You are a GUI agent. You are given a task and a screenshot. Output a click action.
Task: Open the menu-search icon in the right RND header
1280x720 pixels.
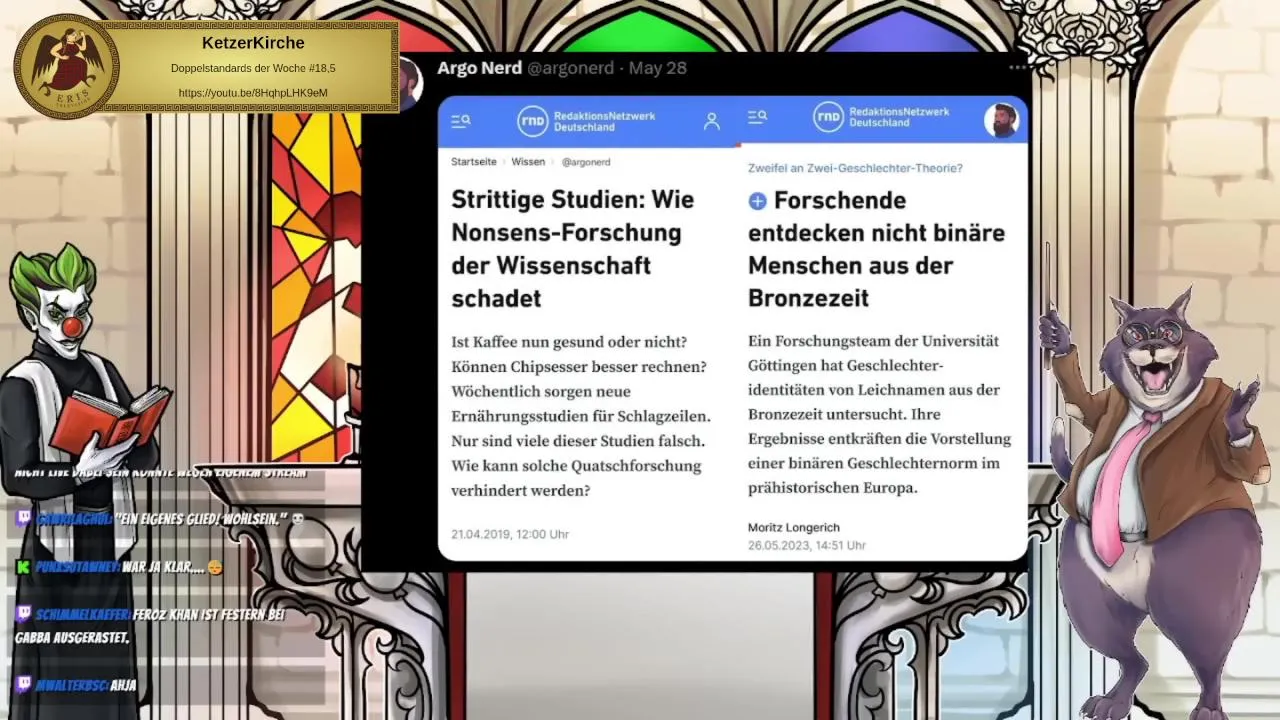(x=757, y=117)
